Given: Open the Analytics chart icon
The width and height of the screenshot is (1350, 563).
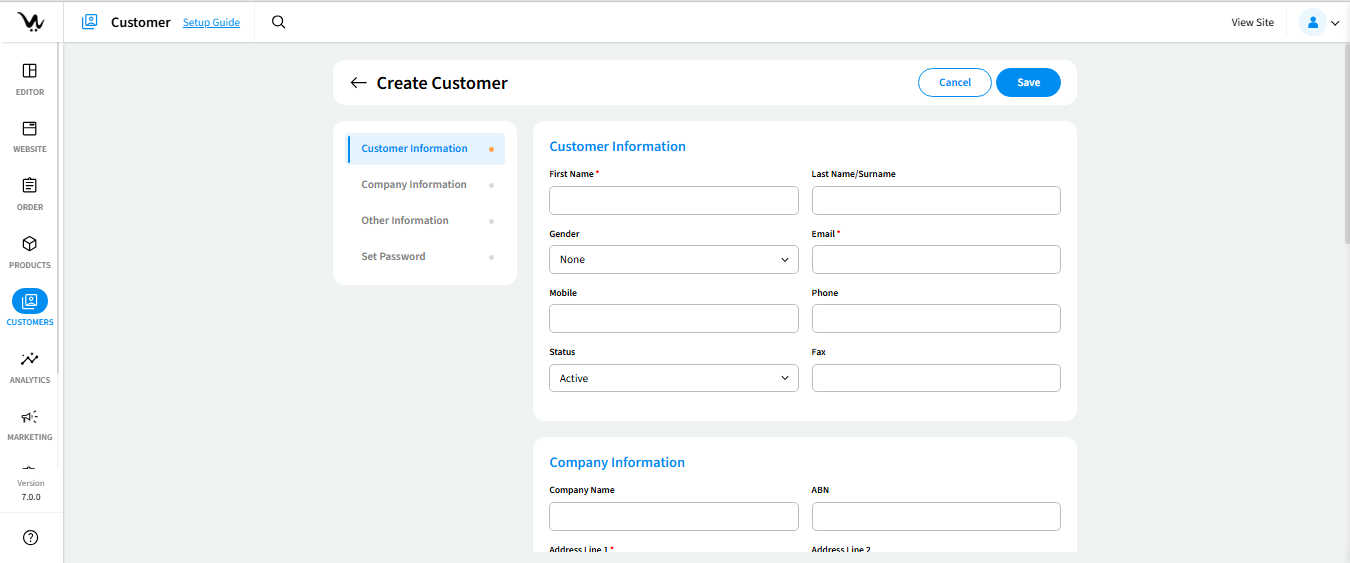Looking at the screenshot, I should click(x=30, y=359).
